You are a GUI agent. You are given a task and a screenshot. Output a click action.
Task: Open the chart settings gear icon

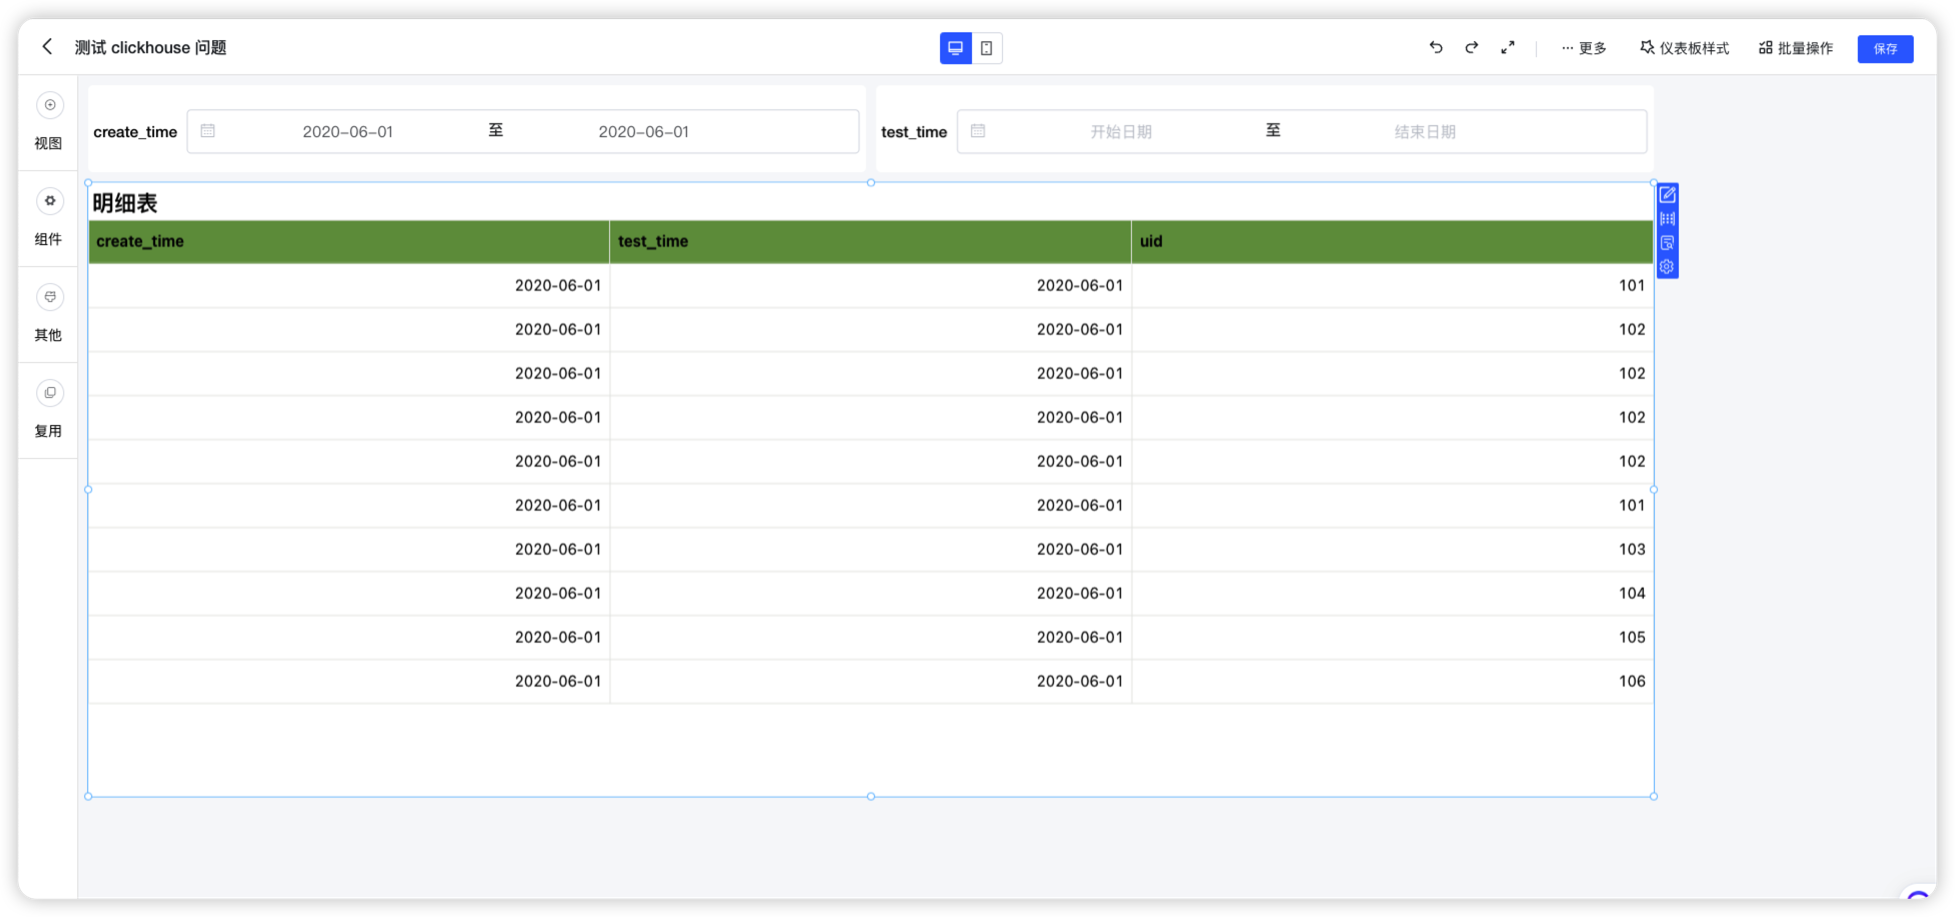tap(1667, 266)
